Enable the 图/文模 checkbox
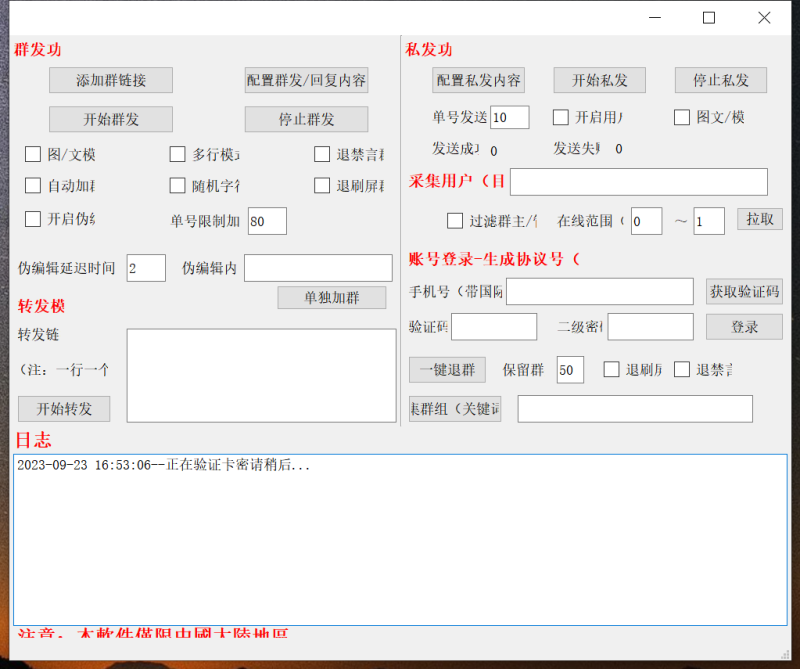Image resolution: width=800 pixels, height=669 pixels. coord(33,154)
